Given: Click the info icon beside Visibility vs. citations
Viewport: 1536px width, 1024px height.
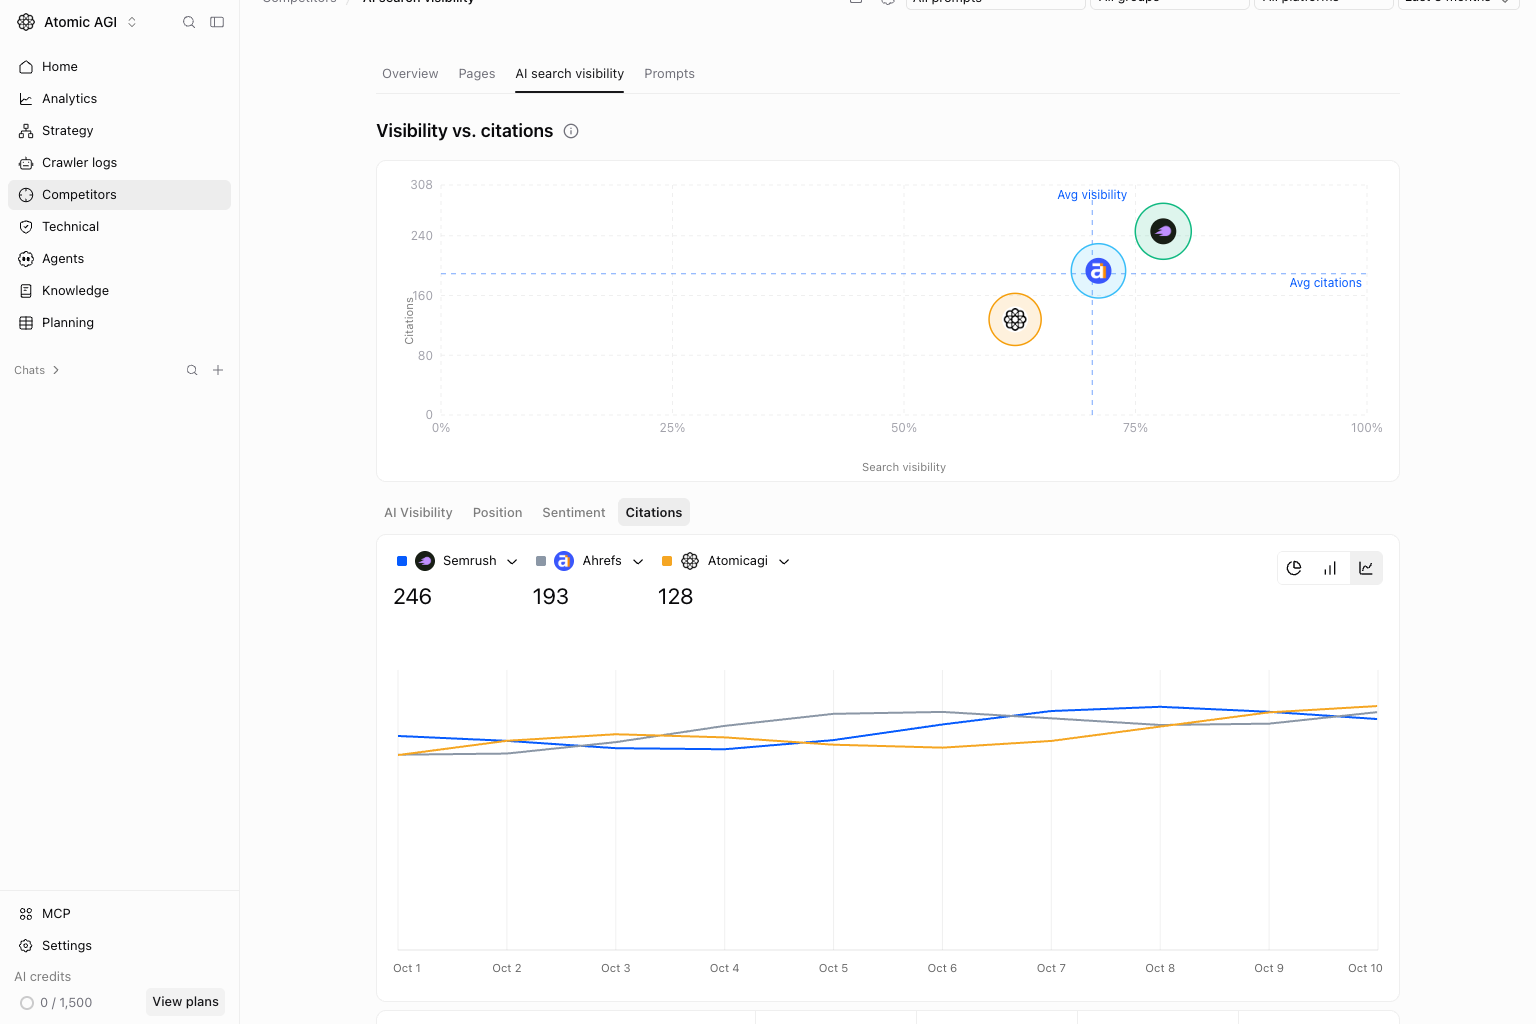Looking at the screenshot, I should pos(571,131).
